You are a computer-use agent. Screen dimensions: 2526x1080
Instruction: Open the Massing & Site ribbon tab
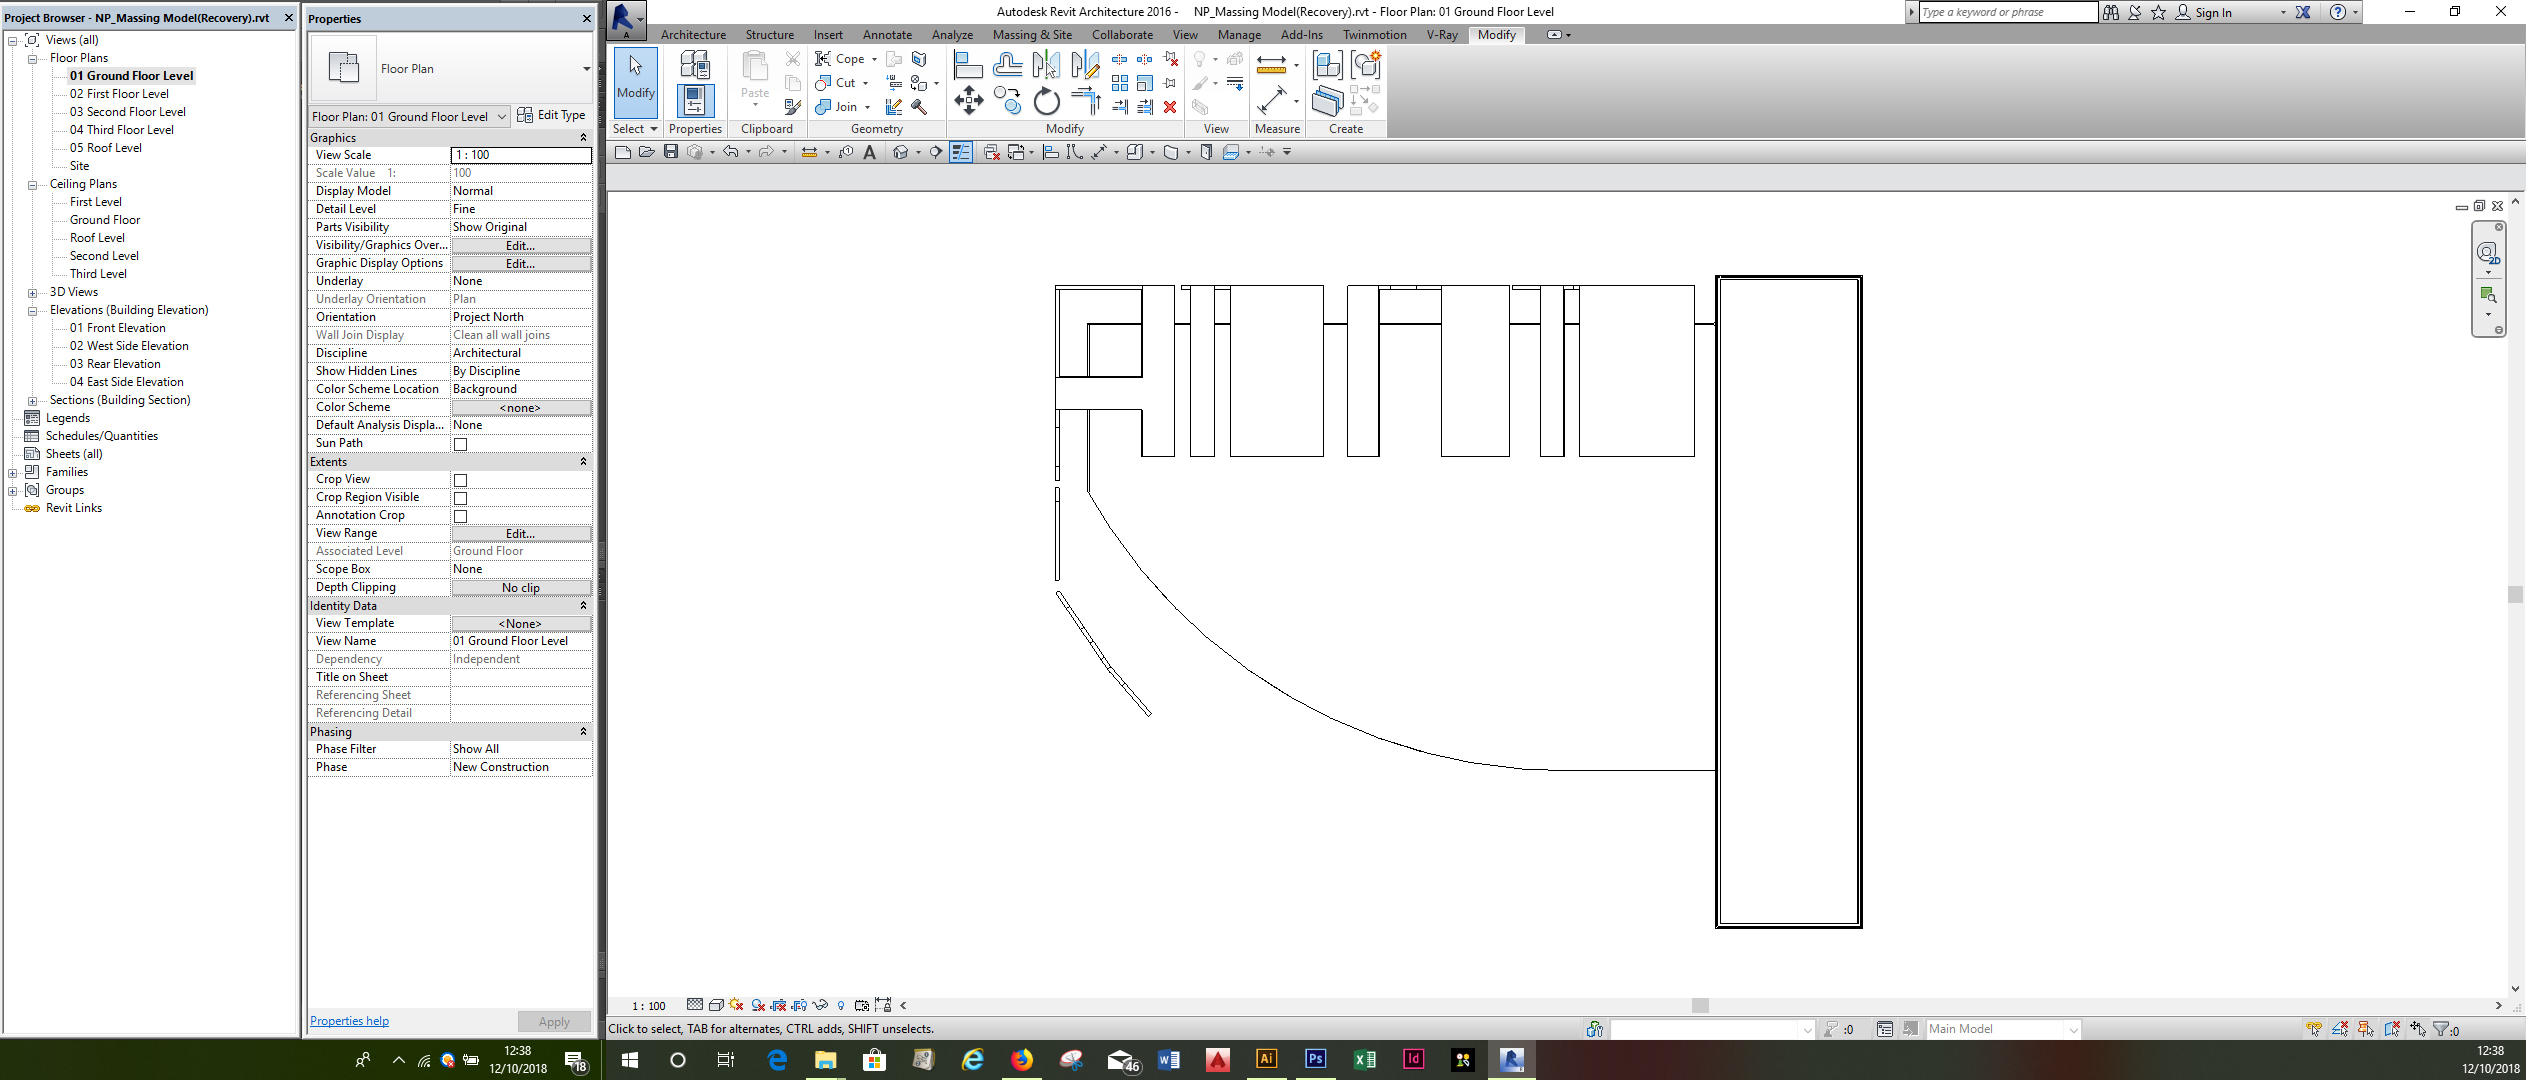pos(1031,34)
